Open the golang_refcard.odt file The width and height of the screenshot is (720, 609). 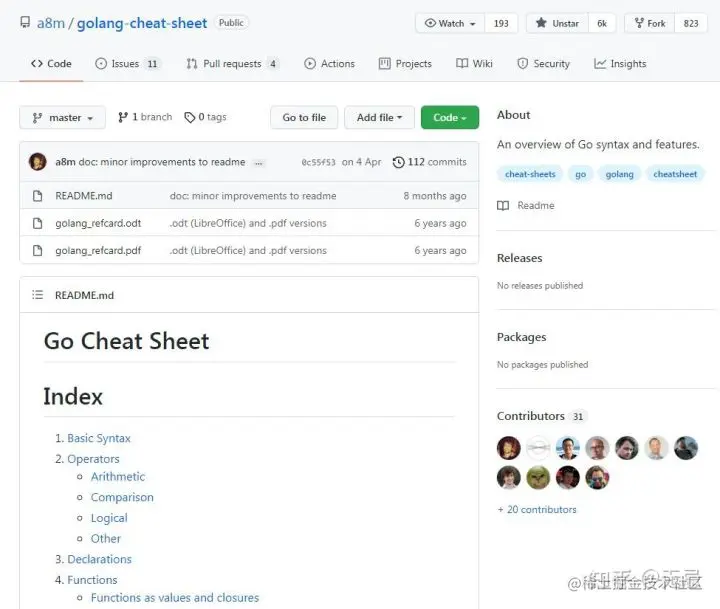tap(98, 223)
